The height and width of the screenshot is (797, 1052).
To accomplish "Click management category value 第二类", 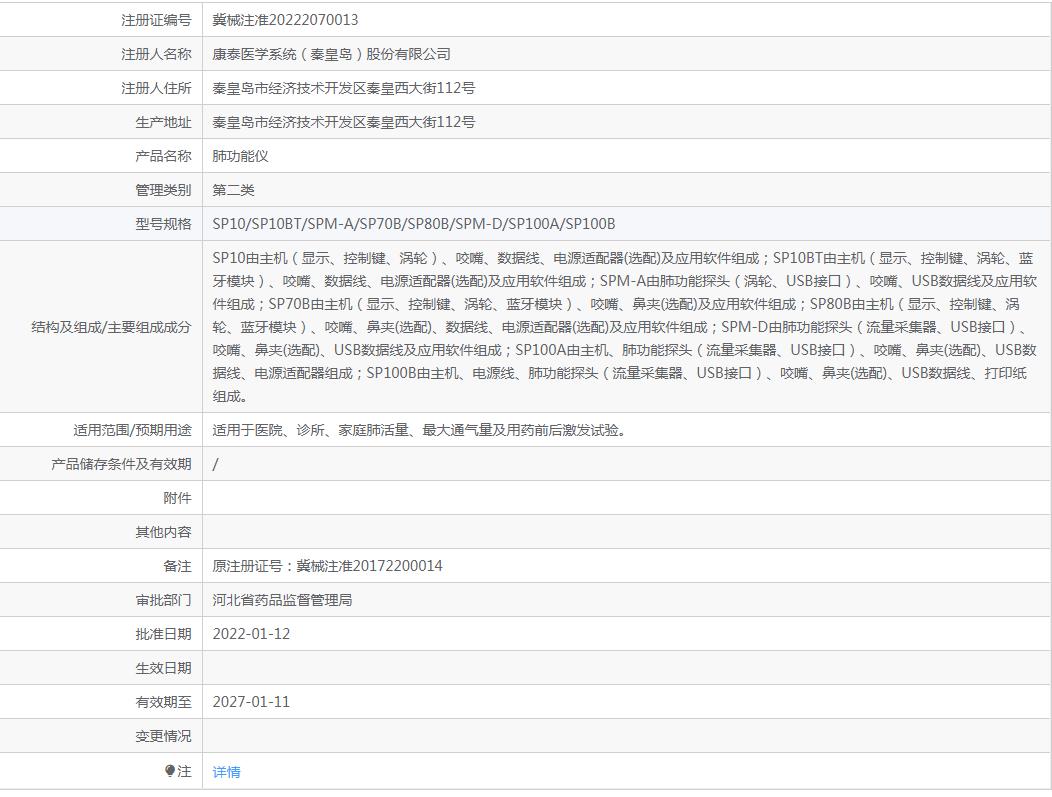I will click(x=233, y=191).
